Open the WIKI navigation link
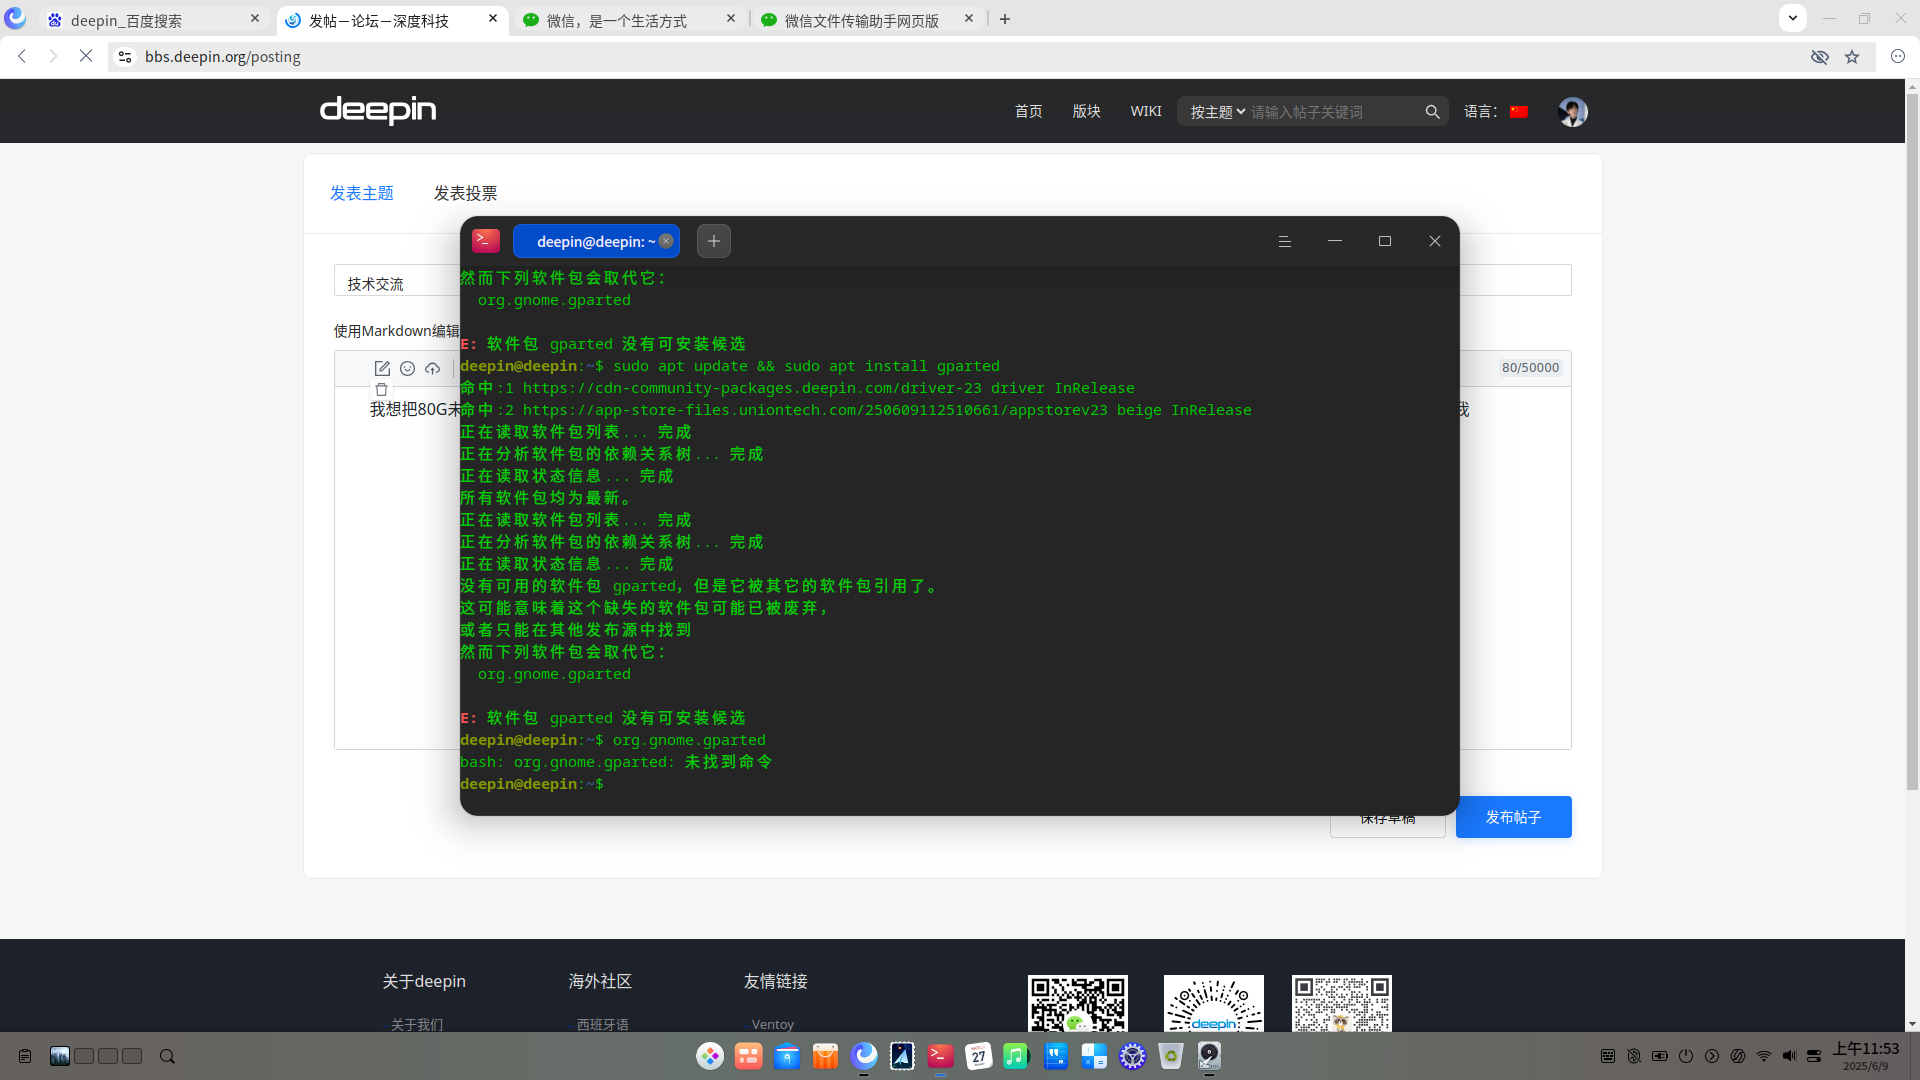Viewport: 1920px width, 1080px height. click(1146, 111)
